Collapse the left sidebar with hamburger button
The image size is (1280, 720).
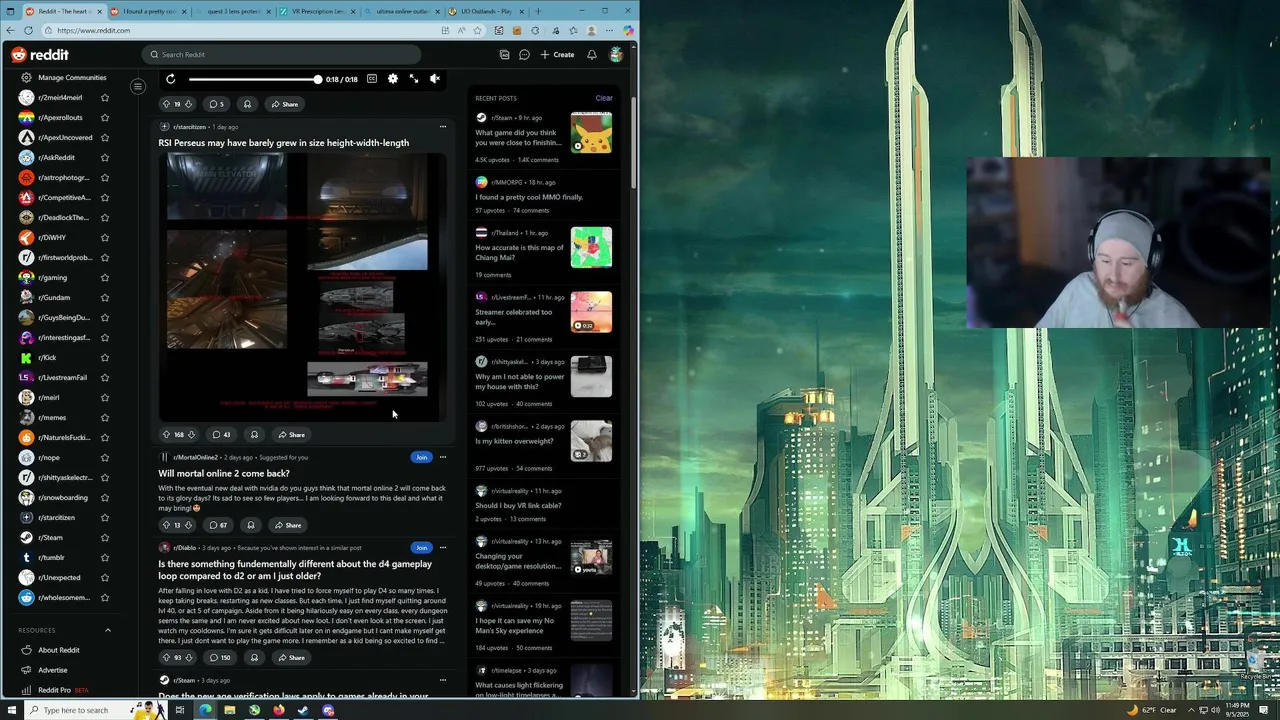138,87
